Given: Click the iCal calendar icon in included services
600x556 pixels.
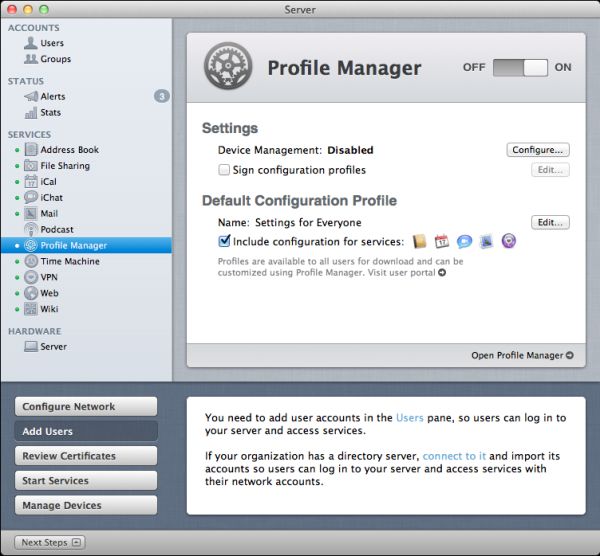Looking at the screenshot, I should [442, 241].
